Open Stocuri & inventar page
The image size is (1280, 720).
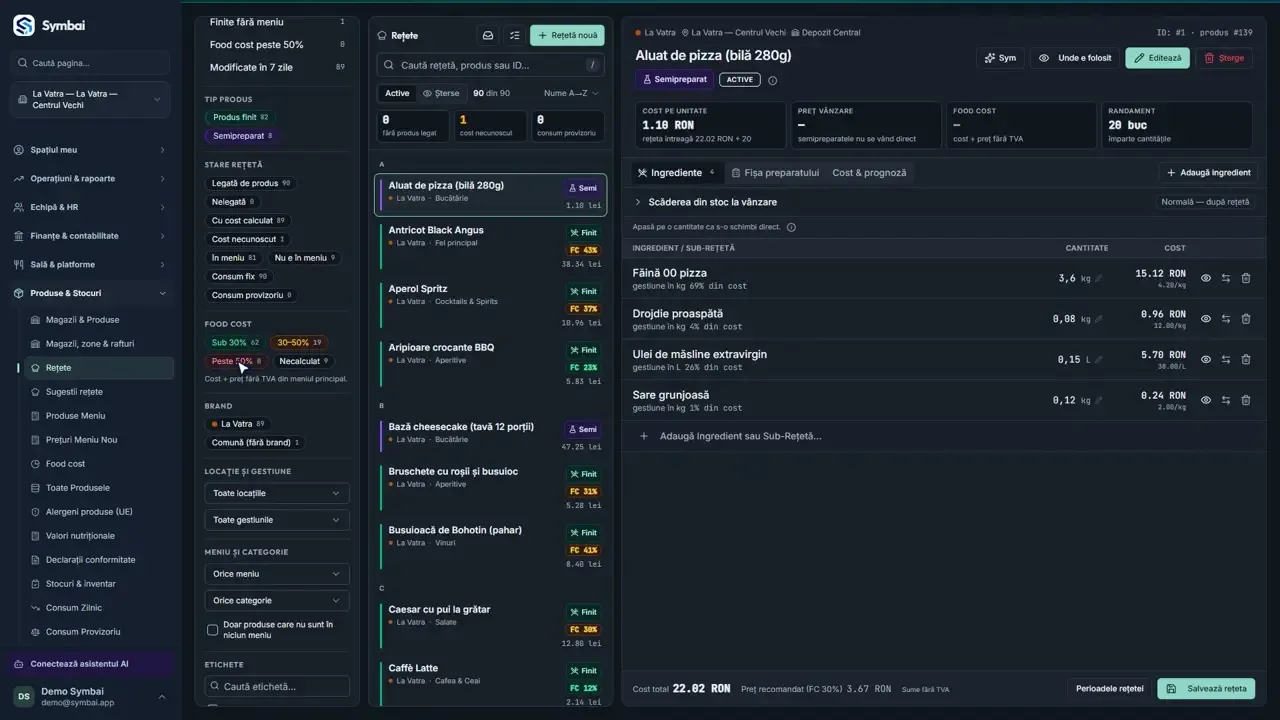pos(81,584)
